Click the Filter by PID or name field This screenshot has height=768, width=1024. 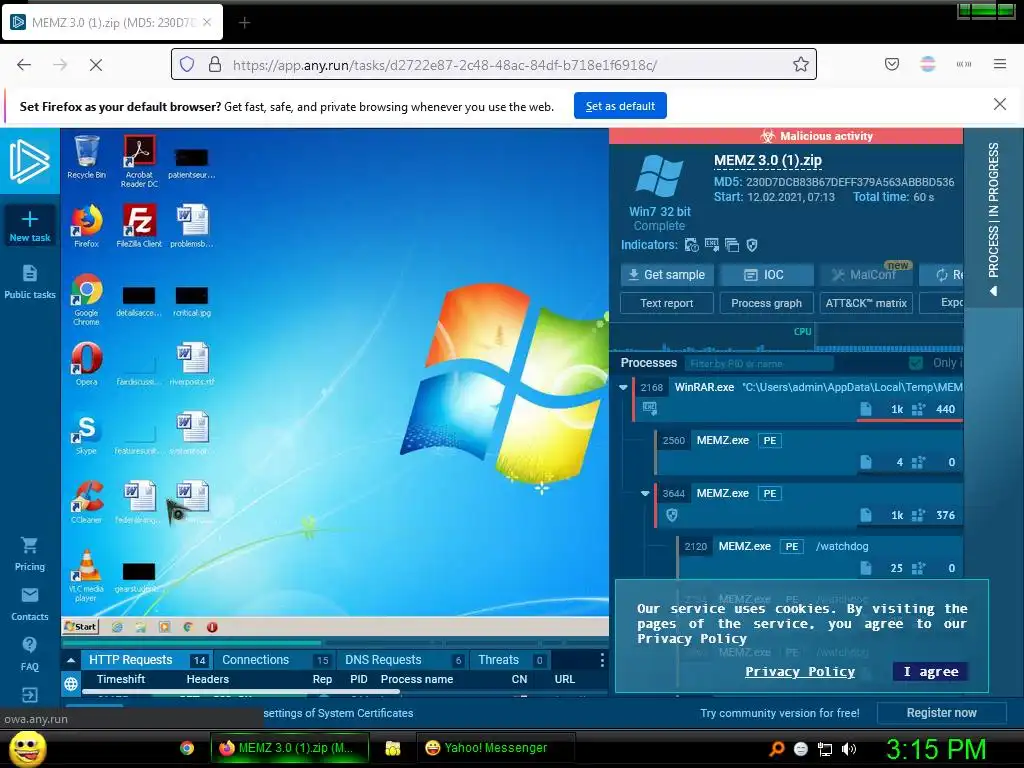click(760, 363)
